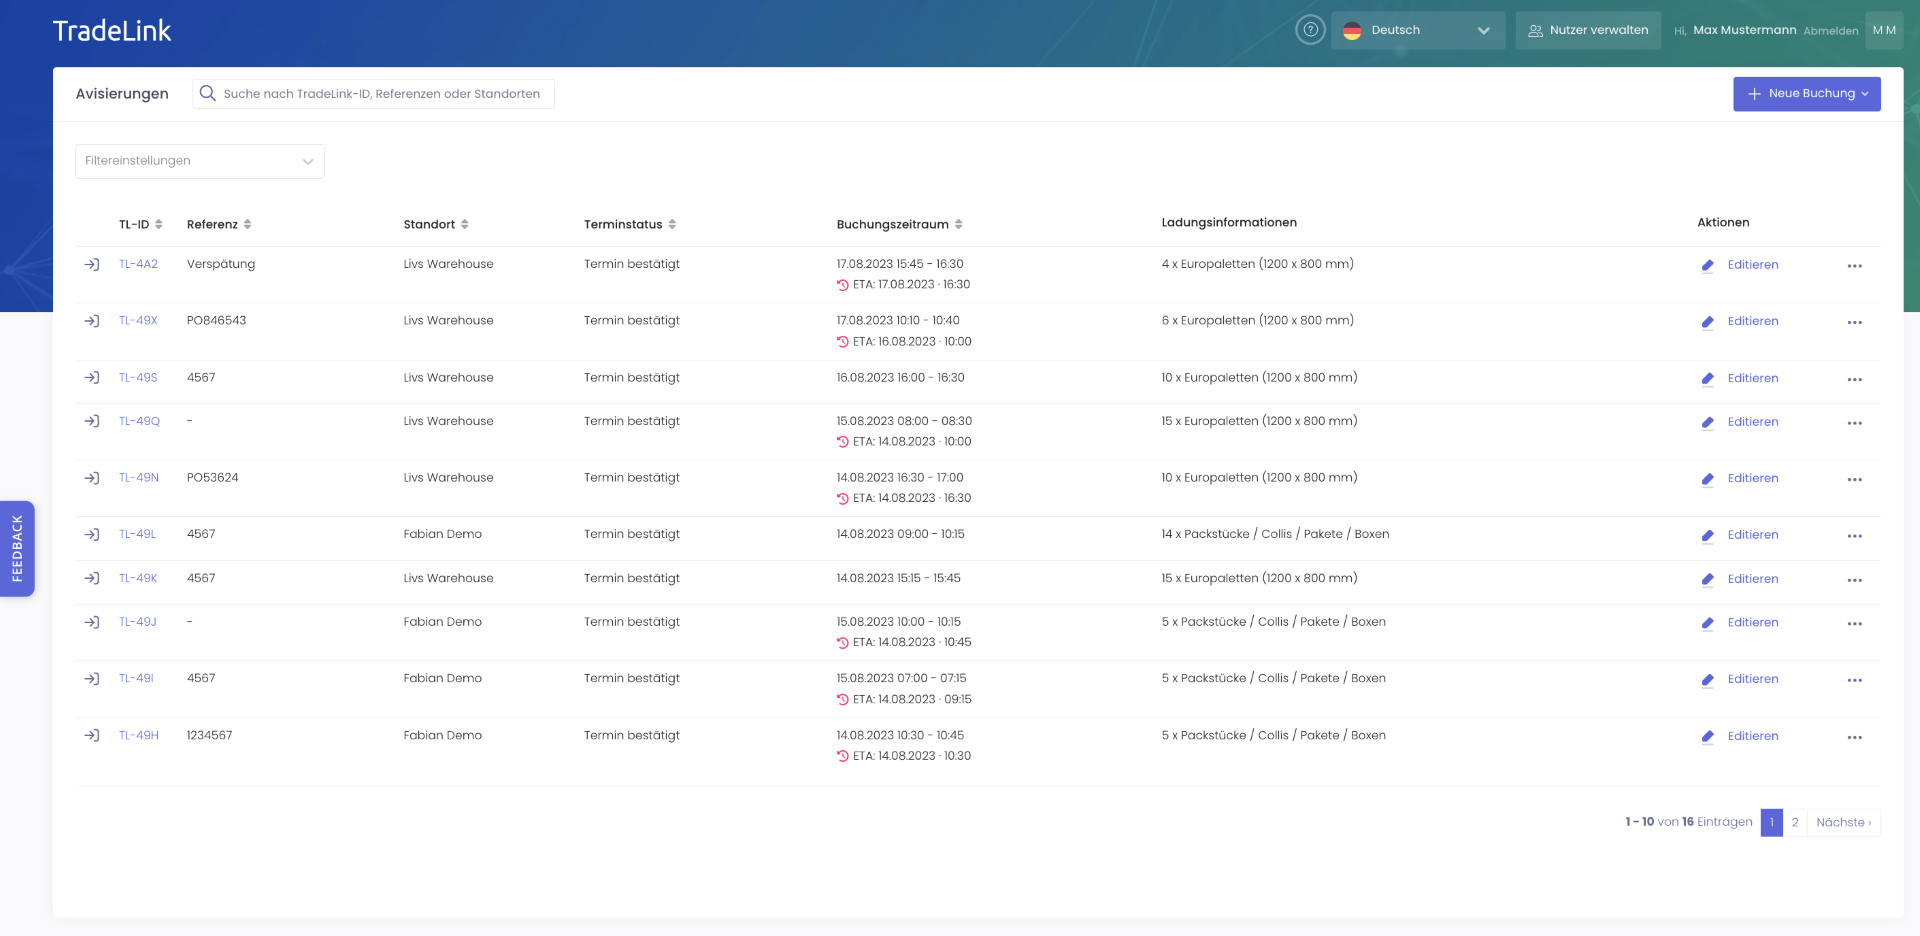Image resolution: width=1920 pixels, height=936 pixels.
Task: Click three-dot actions for TL-49L row
Action: pos(1854,536)
